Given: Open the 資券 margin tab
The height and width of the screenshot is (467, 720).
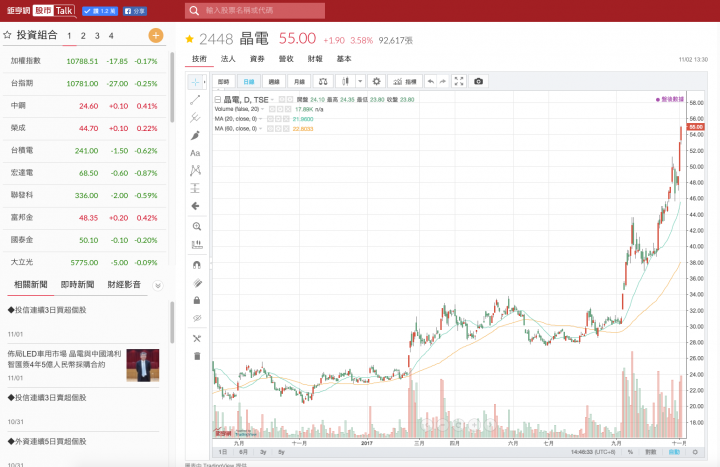Looking at the screenshot, I should [x=257, y=59].
